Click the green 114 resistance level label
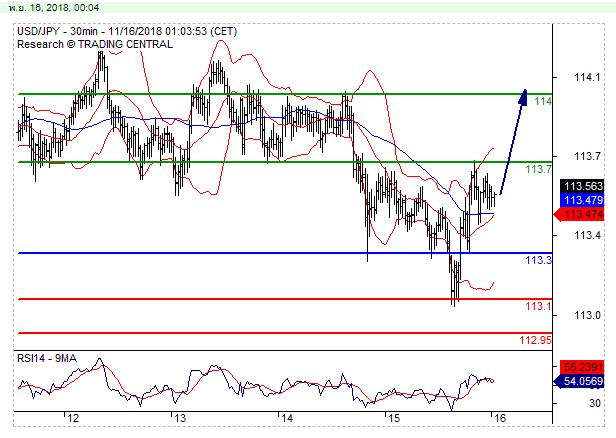Image resolution: width=616 pixels, height=438 pixels. (x=543, y=101)
